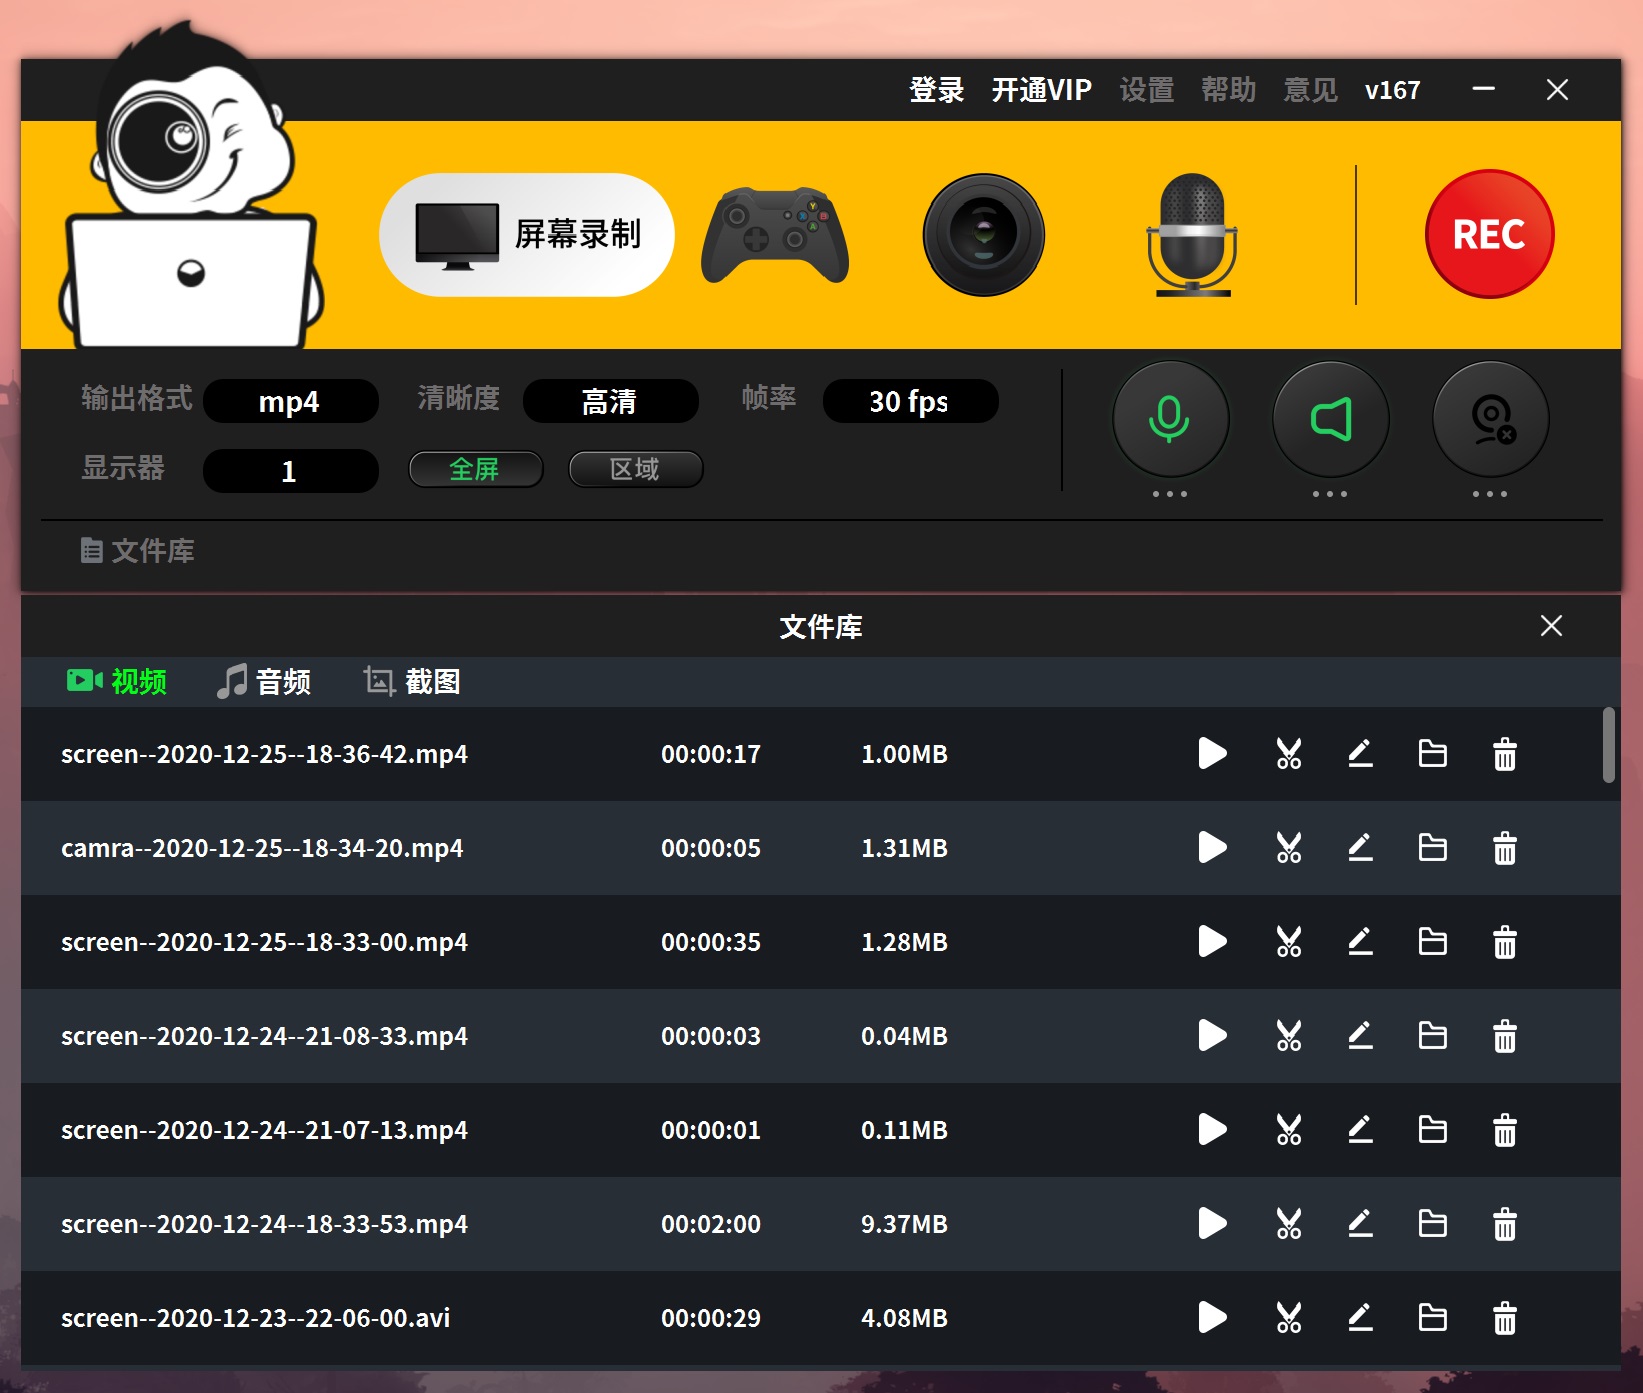
Task: Trim camra--2020-12-25--18-34-20.mp4 with scissors
Action: [x=1288, y=848]
